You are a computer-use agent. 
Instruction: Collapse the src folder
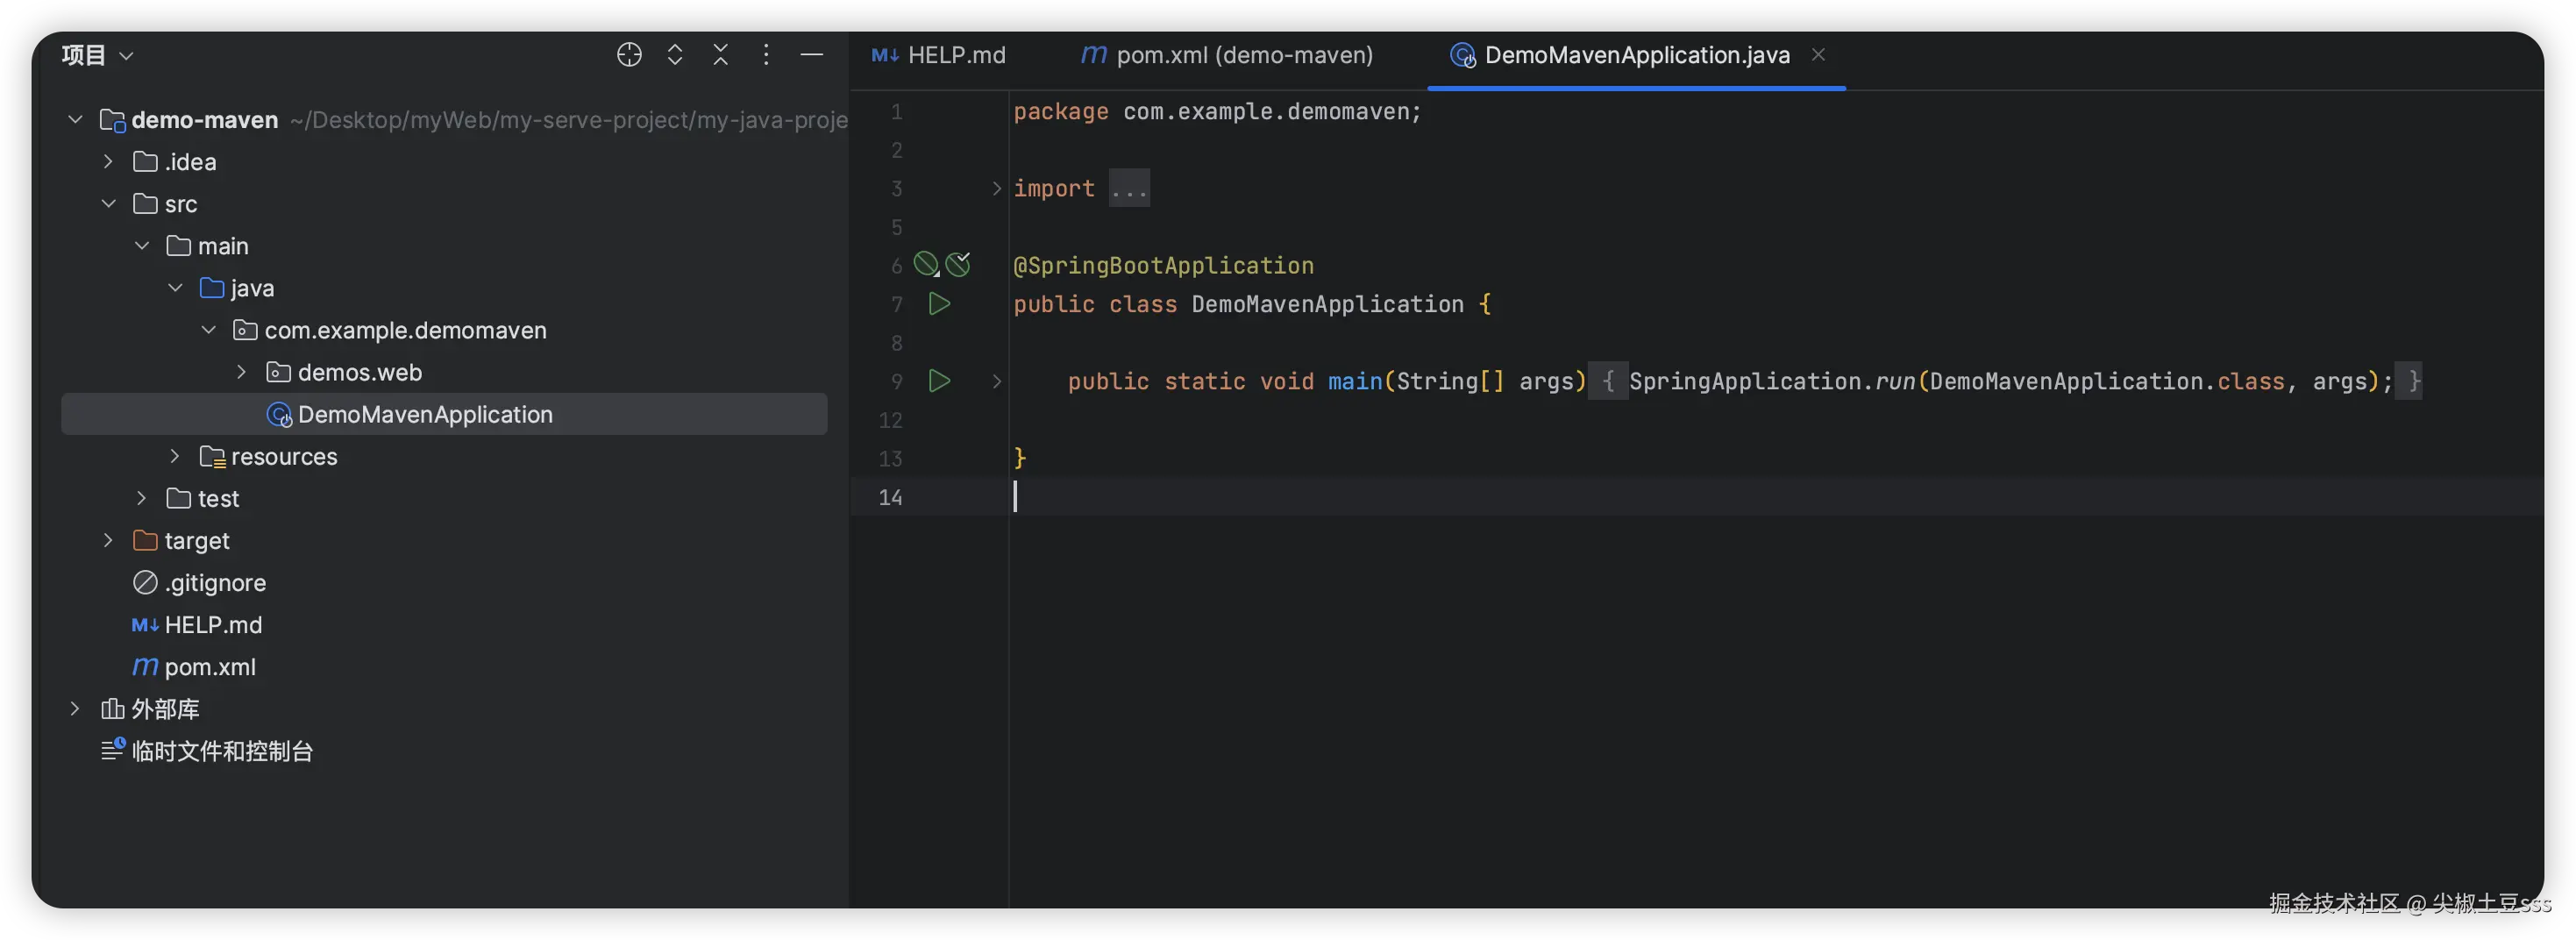tap(109, 204)
